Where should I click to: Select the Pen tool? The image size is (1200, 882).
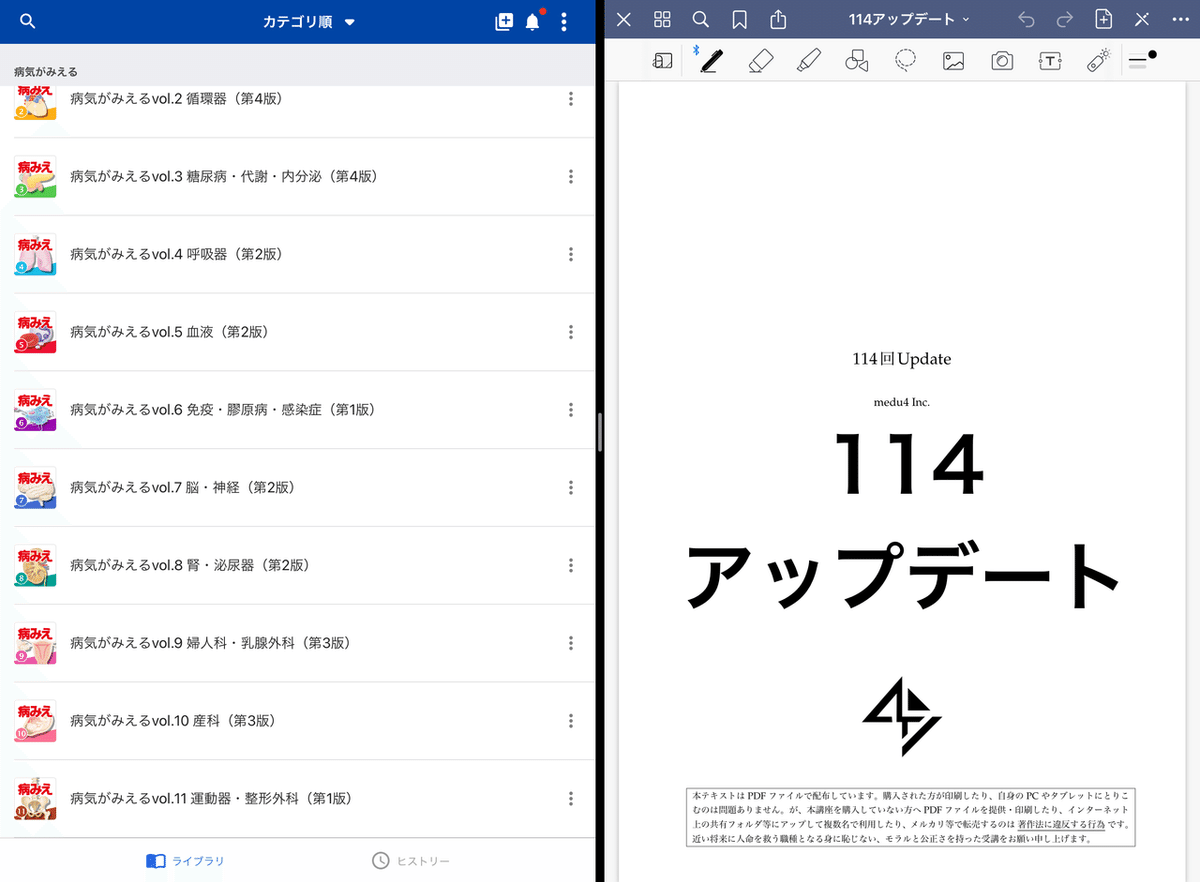pos(711,61)
